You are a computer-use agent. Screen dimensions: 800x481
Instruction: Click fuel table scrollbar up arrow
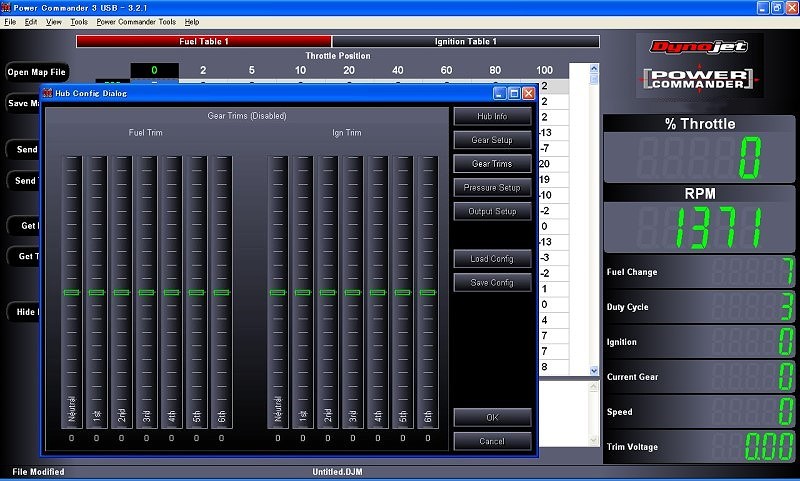pos(594,68)
